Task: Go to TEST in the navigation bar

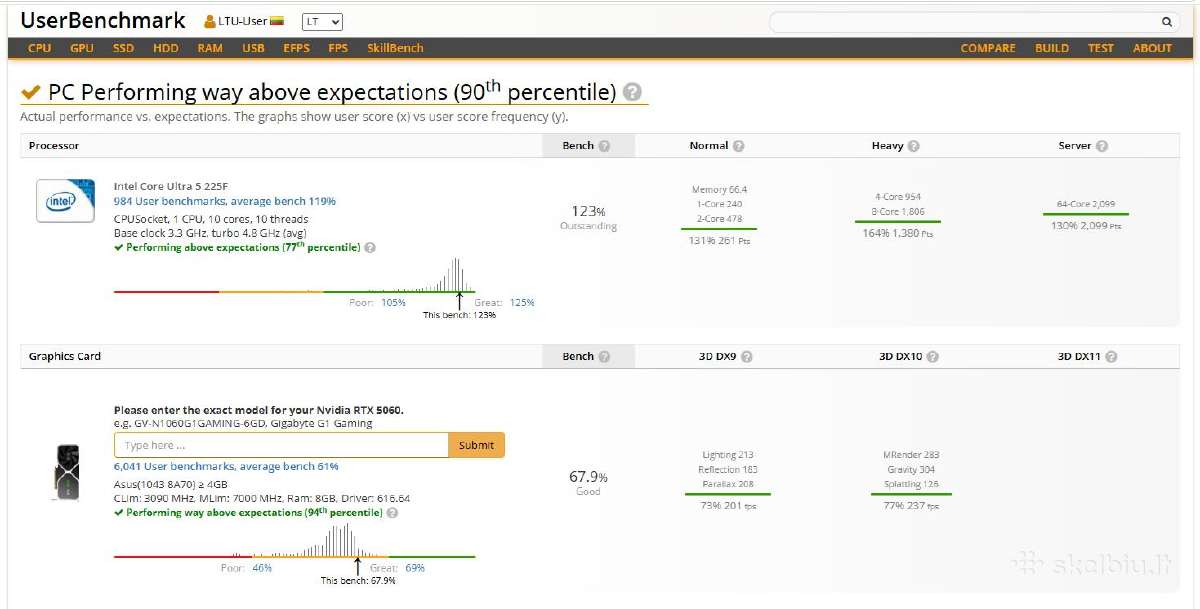Action: point(1101,48)
